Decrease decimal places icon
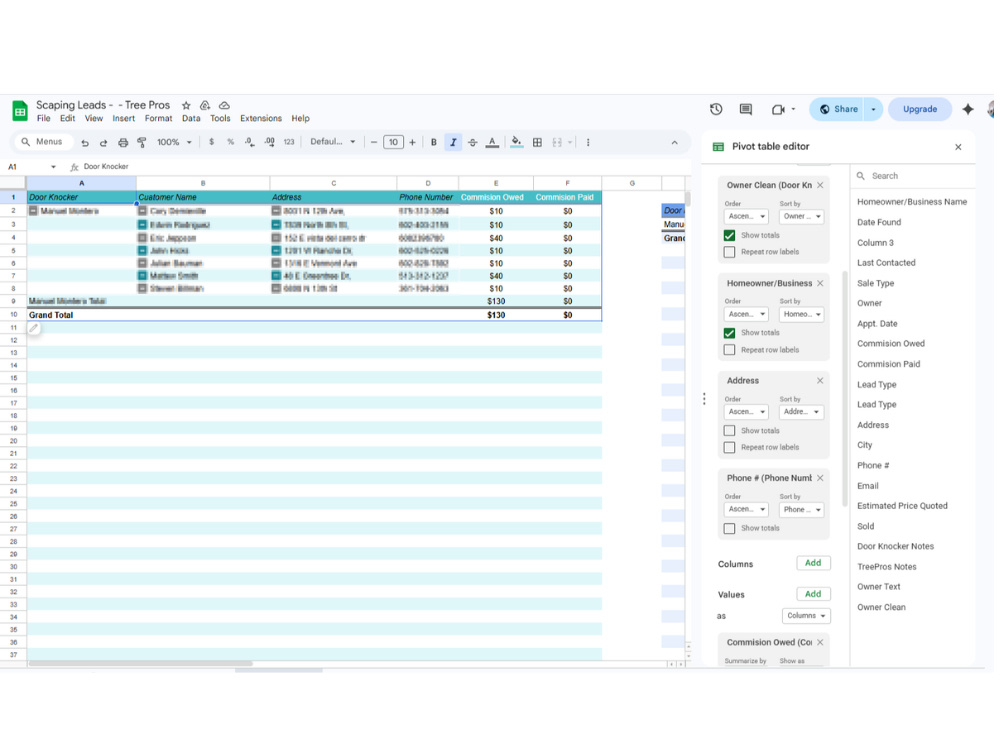The height and width of the screenshot is (750, 1000). click(249, 142)
